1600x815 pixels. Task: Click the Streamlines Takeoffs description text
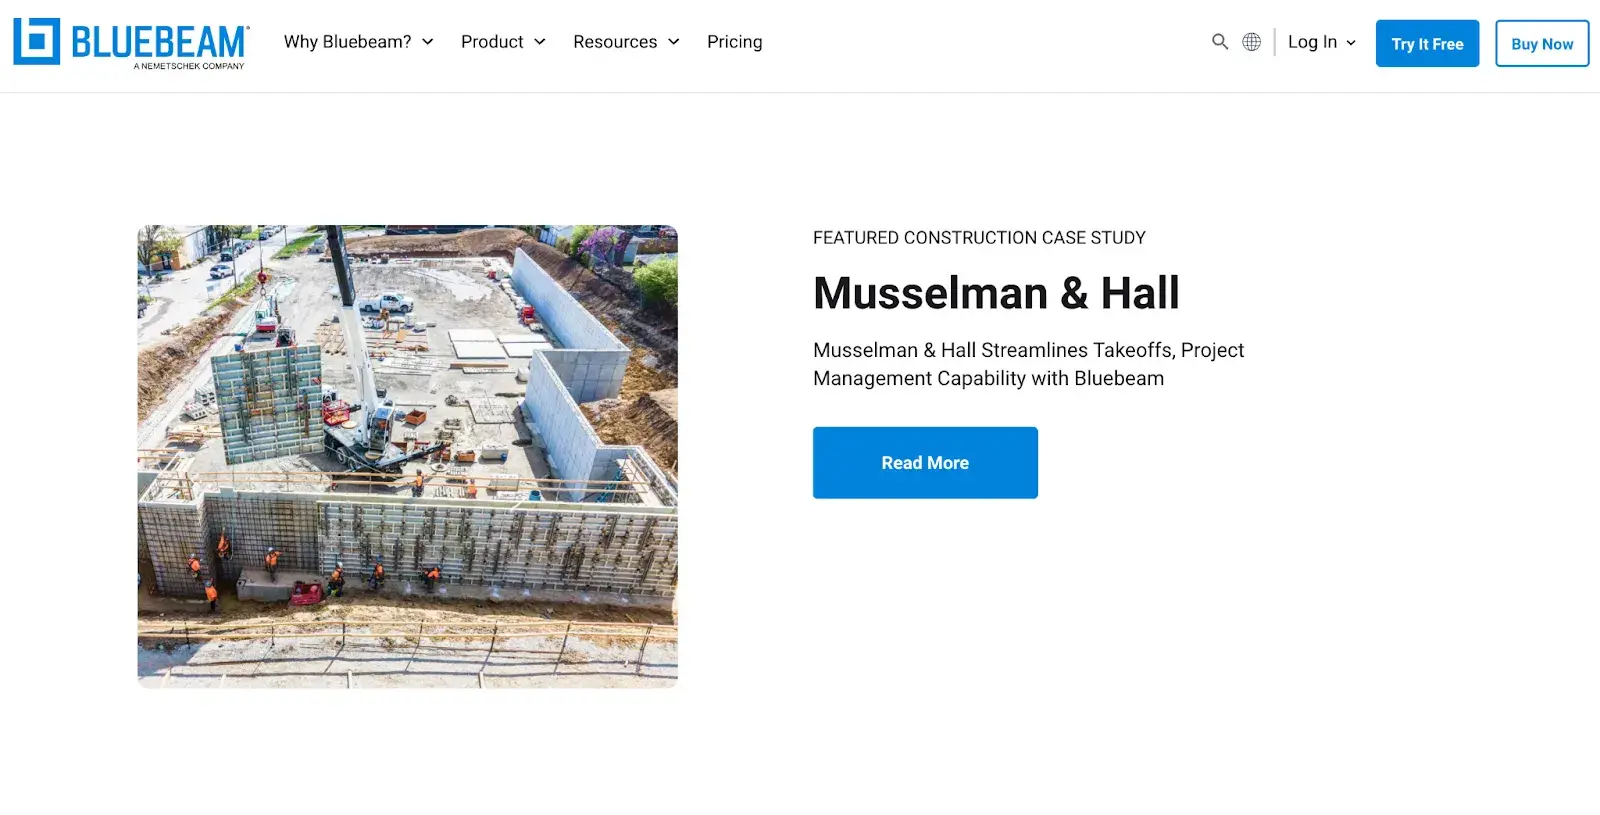(x=1028, y=364)
